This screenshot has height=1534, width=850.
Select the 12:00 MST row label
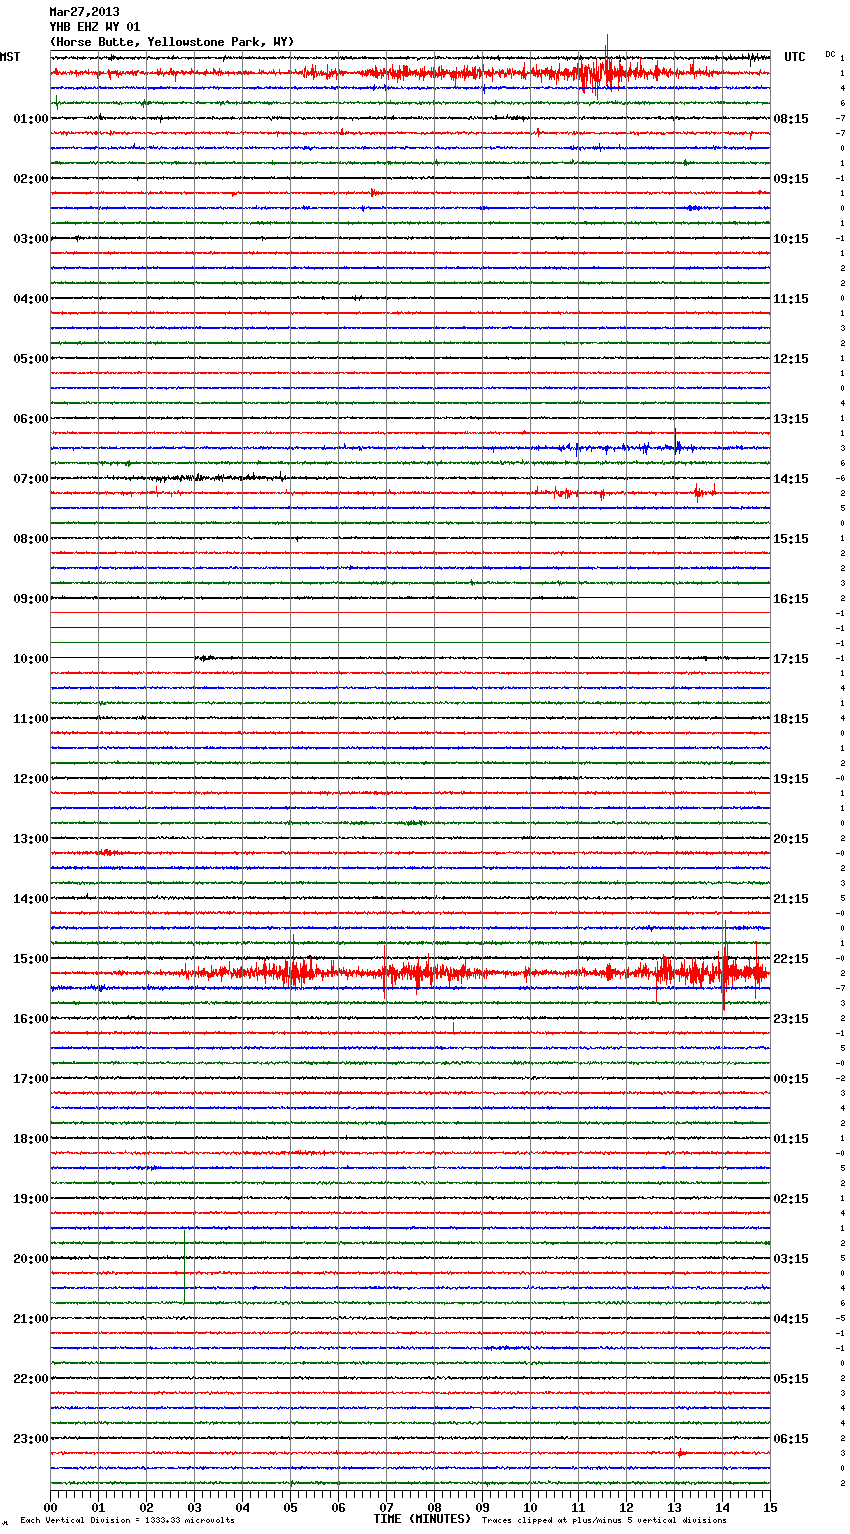point(31,779)
